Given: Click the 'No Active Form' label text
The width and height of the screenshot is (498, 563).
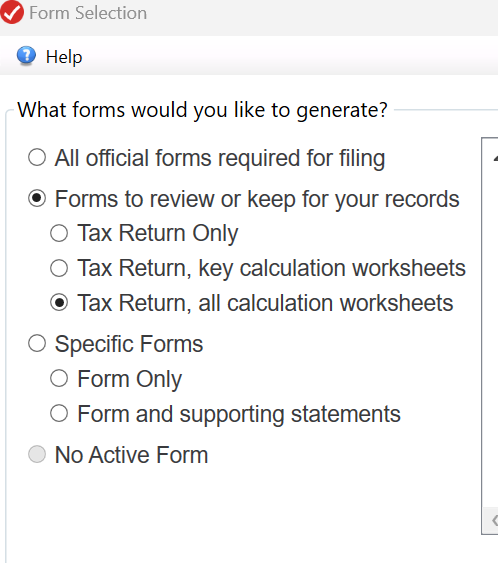Looking at the screenshot, I should [131, 455].
